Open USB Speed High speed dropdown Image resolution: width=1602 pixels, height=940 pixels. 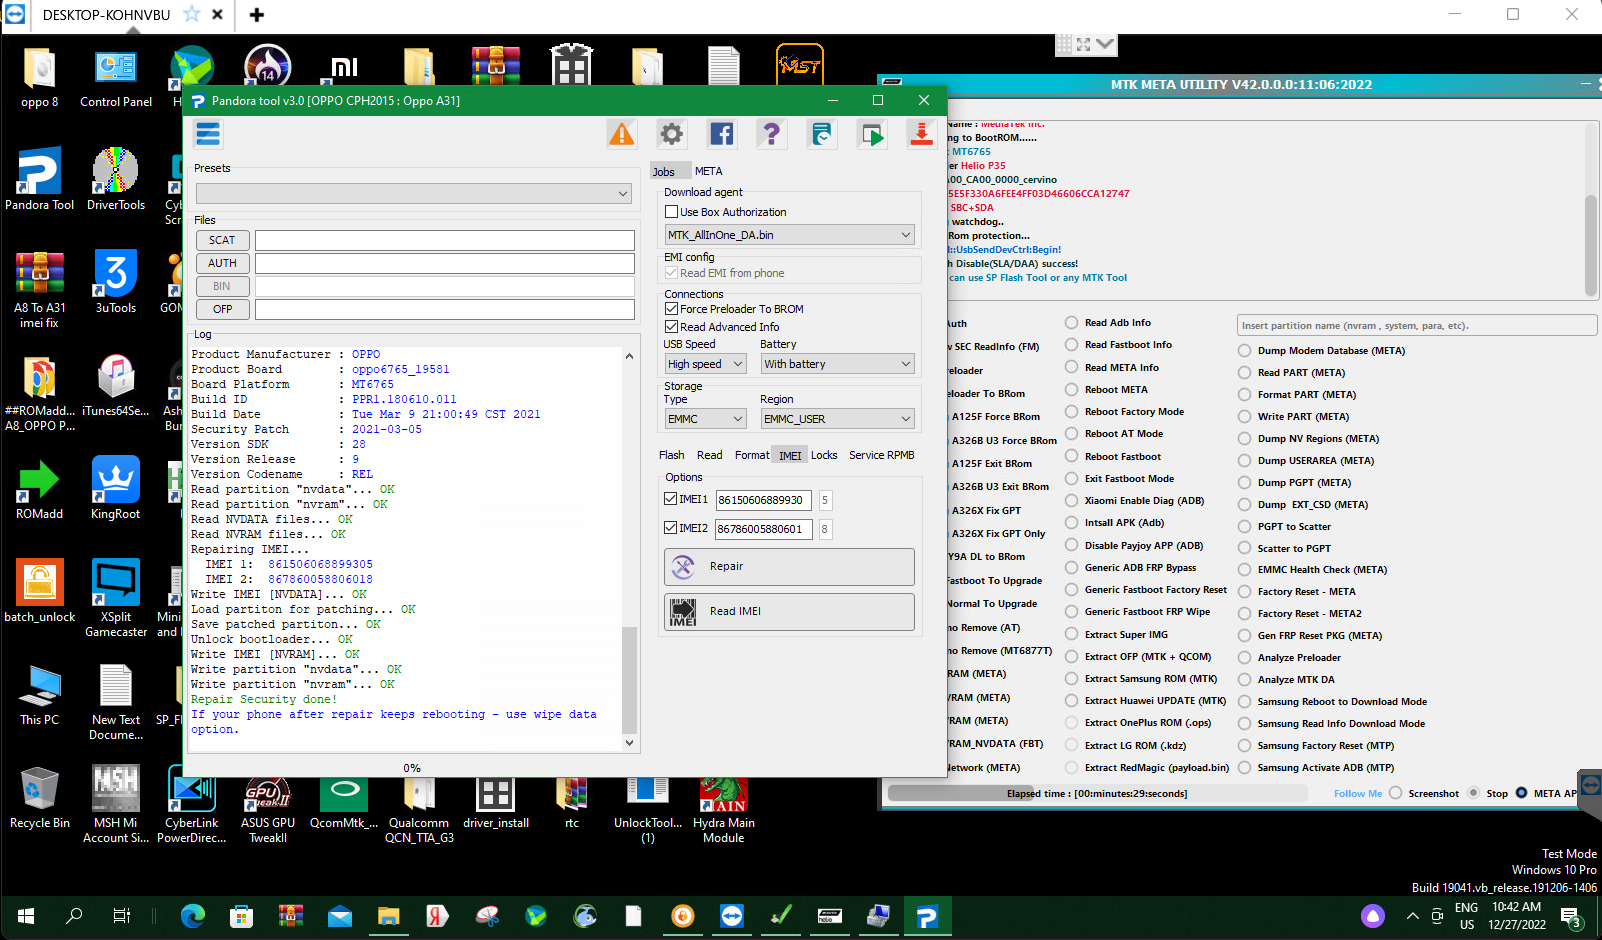705,364
